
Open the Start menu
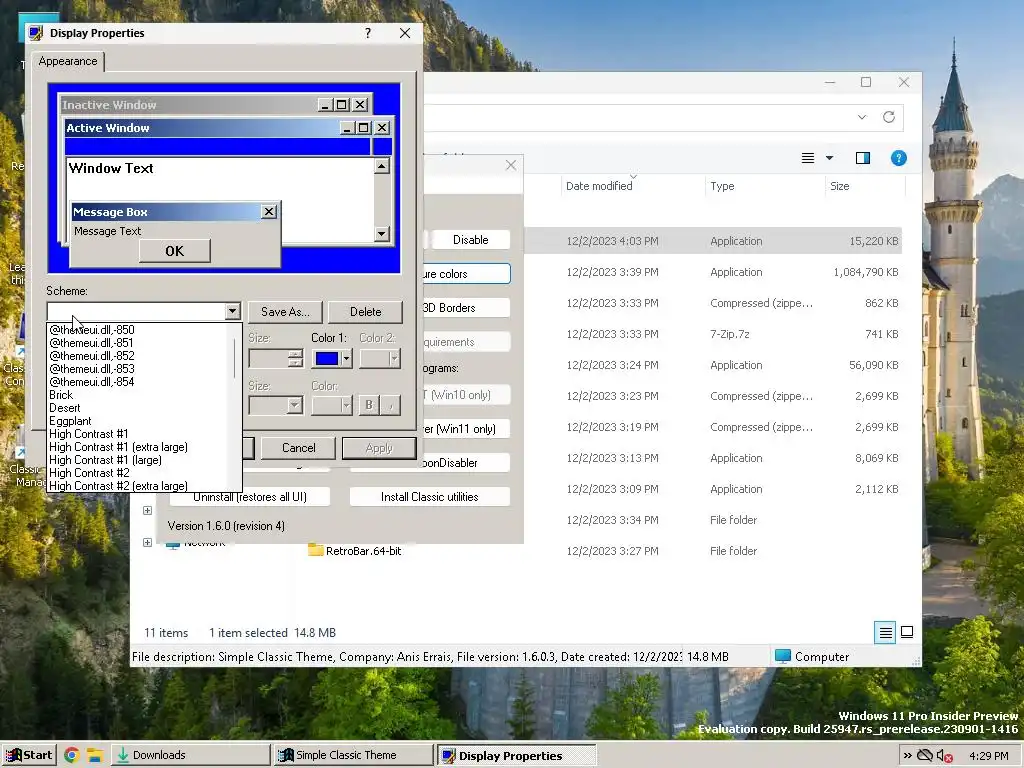[29, 756]
